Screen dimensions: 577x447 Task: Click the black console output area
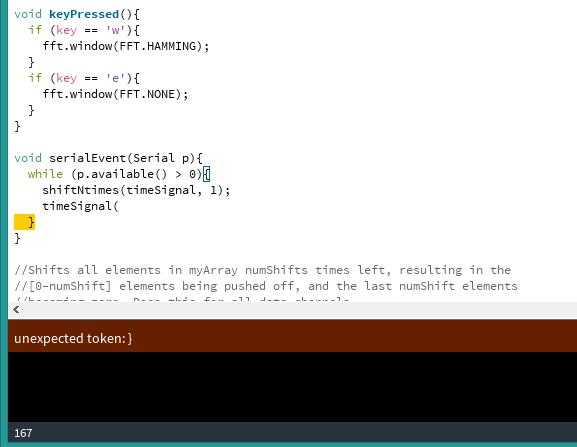(x=293, y=387)
